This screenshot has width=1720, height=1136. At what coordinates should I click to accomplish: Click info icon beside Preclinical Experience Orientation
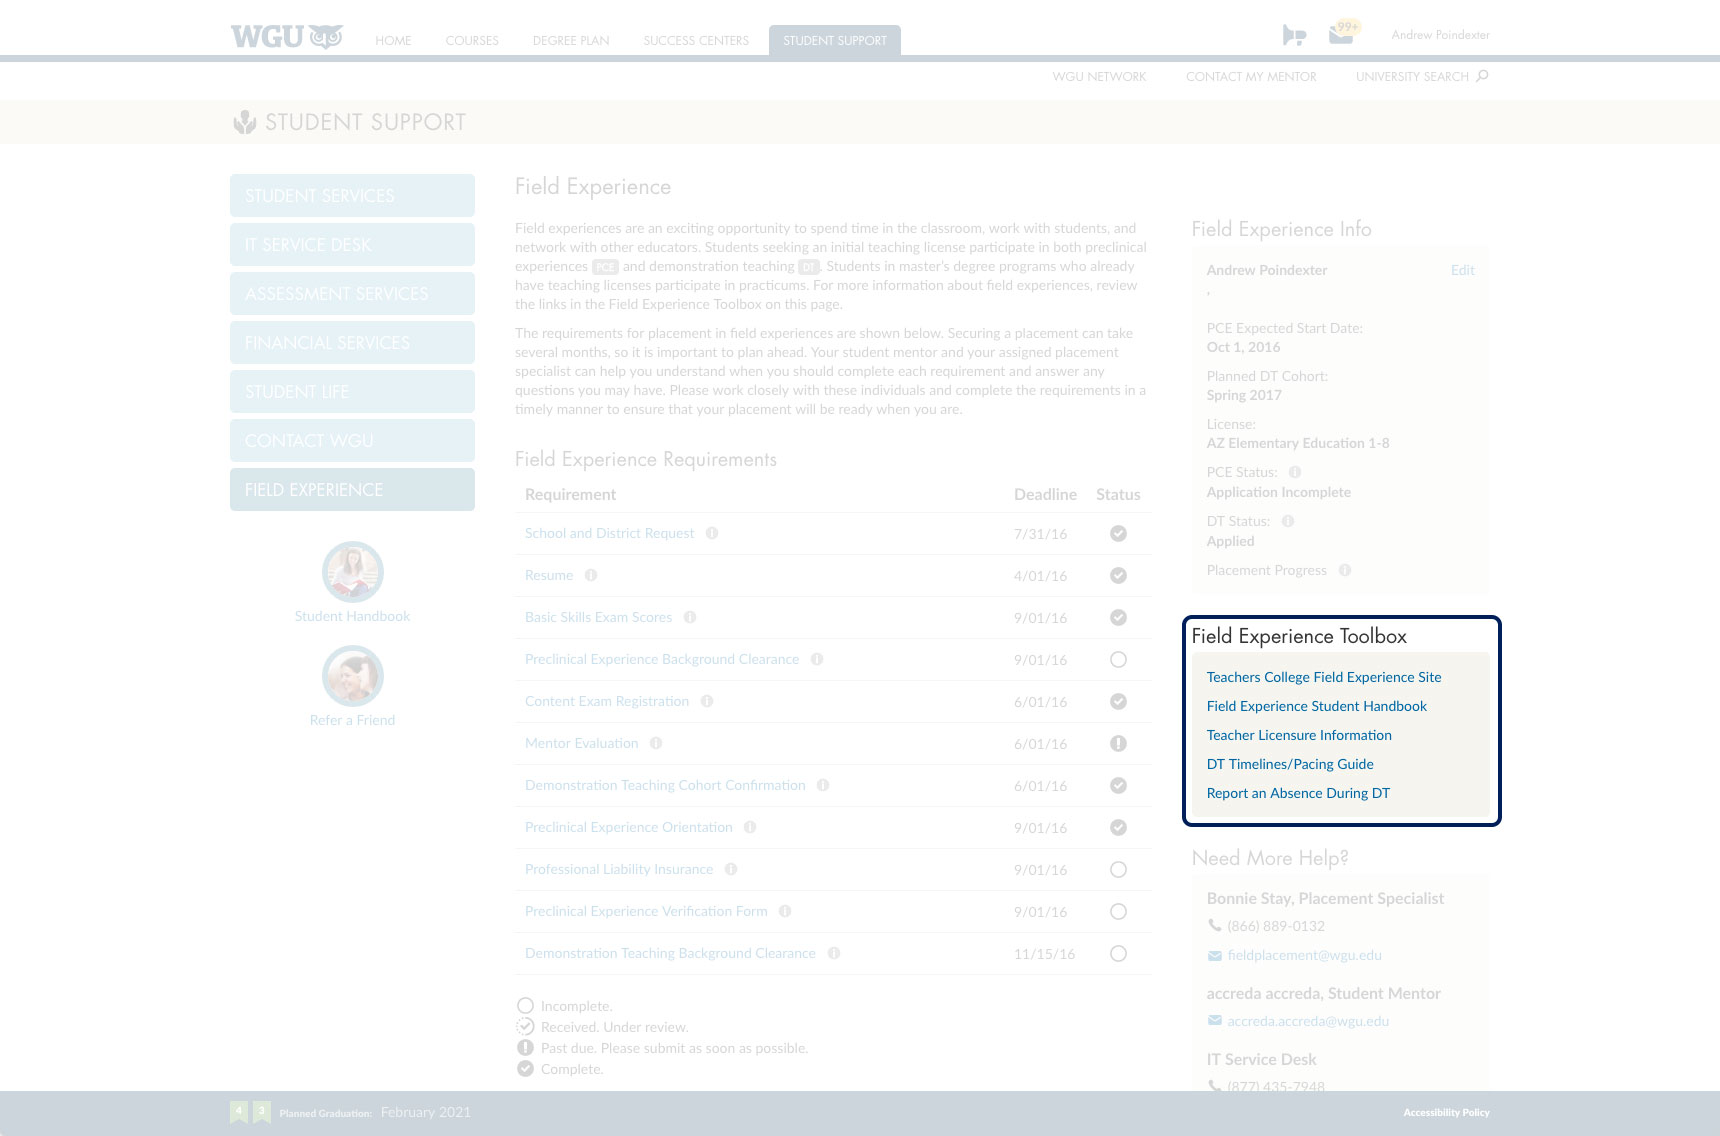pyautogui.click(x=750, y=827)
